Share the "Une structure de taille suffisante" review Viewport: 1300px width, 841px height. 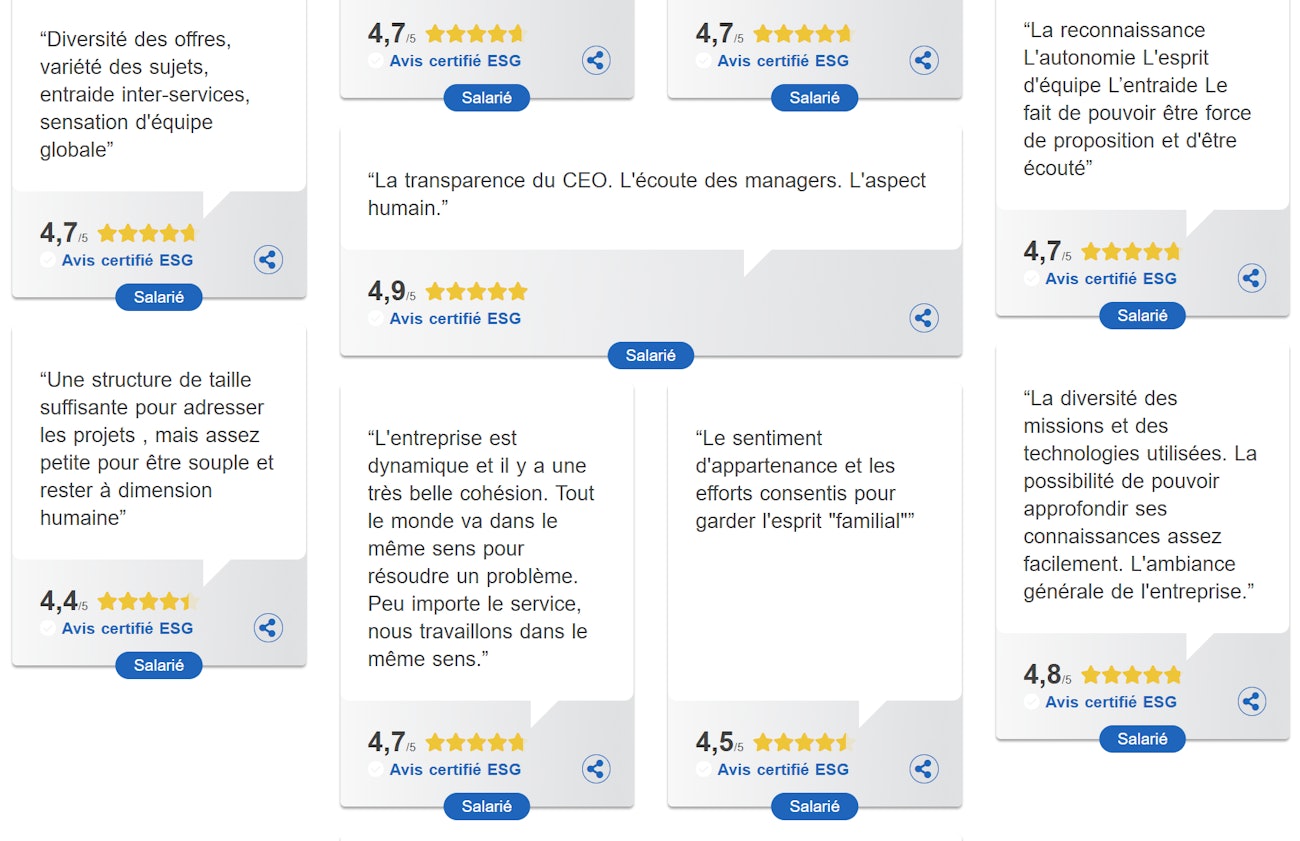click(x=268, y=628)
